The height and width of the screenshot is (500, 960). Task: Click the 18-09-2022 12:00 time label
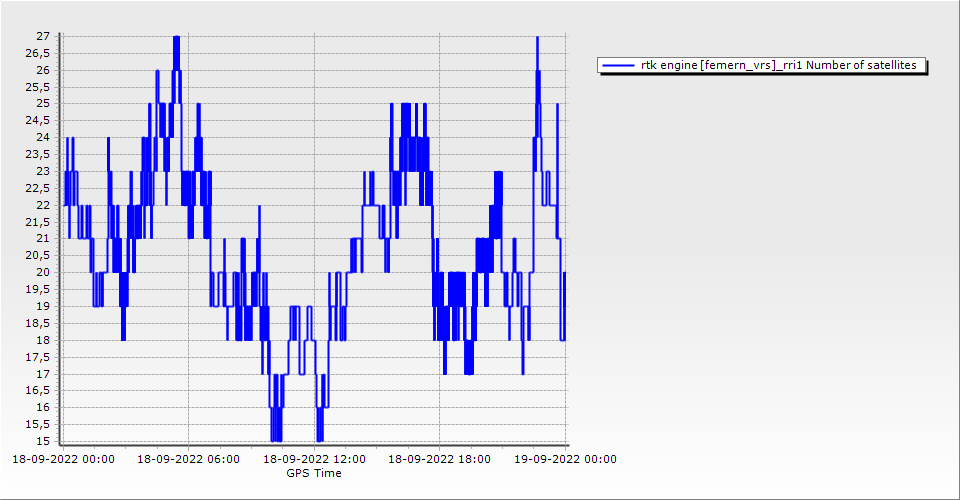pos(313,460)
